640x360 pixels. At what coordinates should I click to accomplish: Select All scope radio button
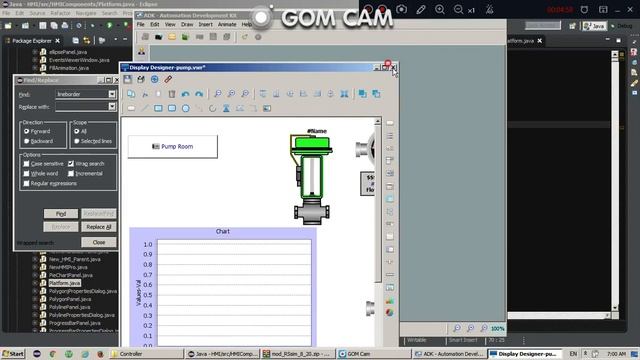[77, 131]
